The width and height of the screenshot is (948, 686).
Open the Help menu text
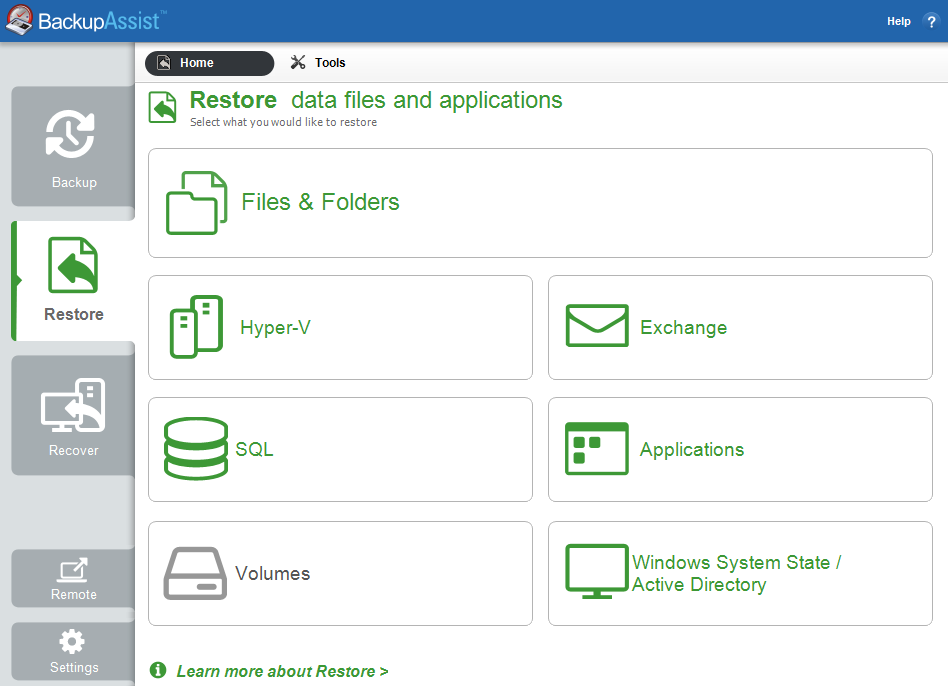pos(898,21)
